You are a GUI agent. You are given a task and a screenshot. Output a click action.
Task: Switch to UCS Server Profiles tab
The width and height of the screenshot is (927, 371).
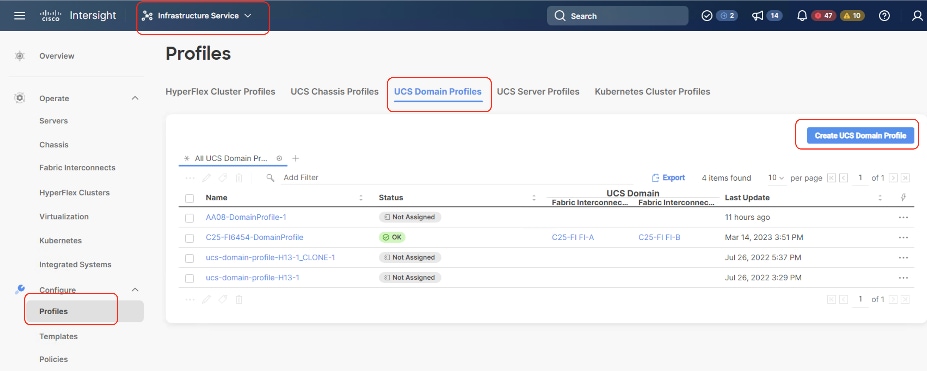point(538,92)
